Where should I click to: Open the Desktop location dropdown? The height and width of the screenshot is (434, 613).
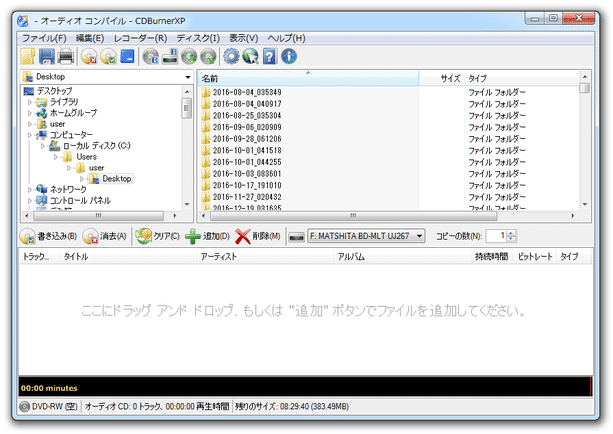tap(188, 77)
